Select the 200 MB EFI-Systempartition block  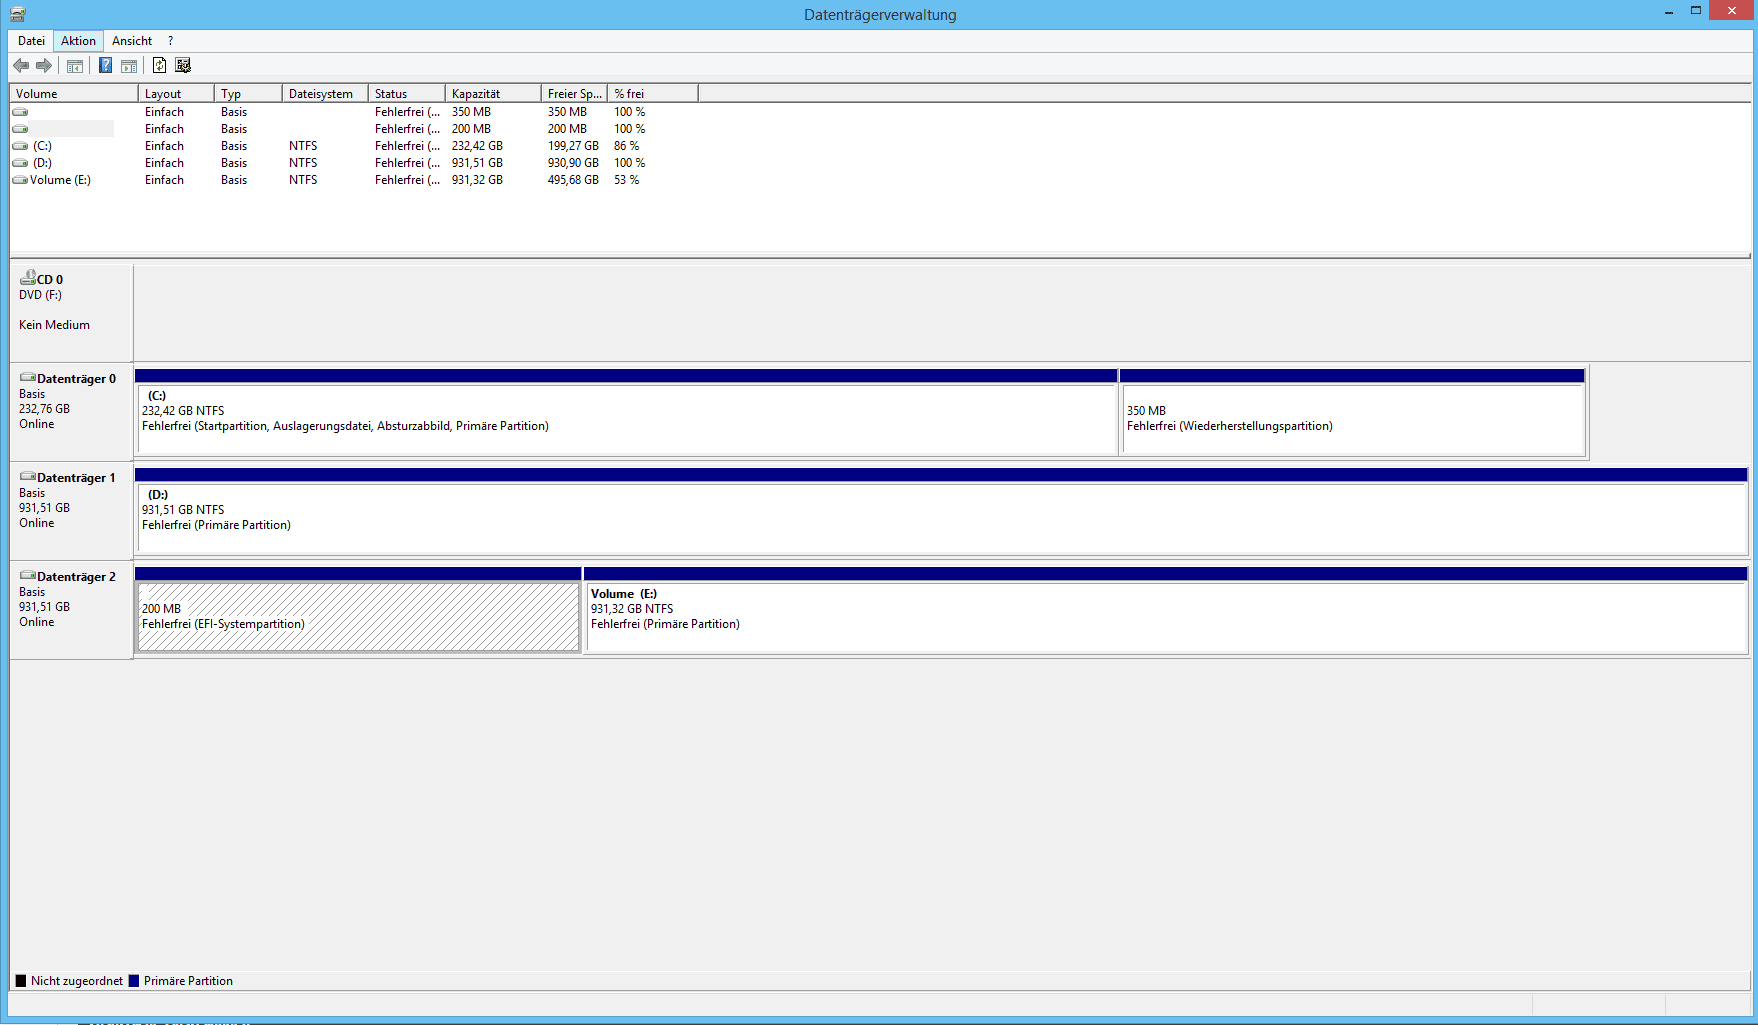coord(358,610)
